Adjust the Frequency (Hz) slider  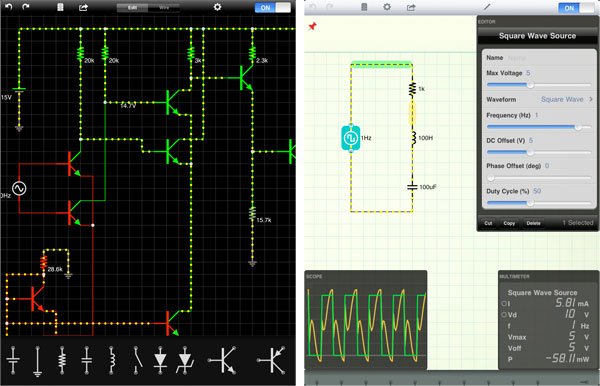[538, 127]
